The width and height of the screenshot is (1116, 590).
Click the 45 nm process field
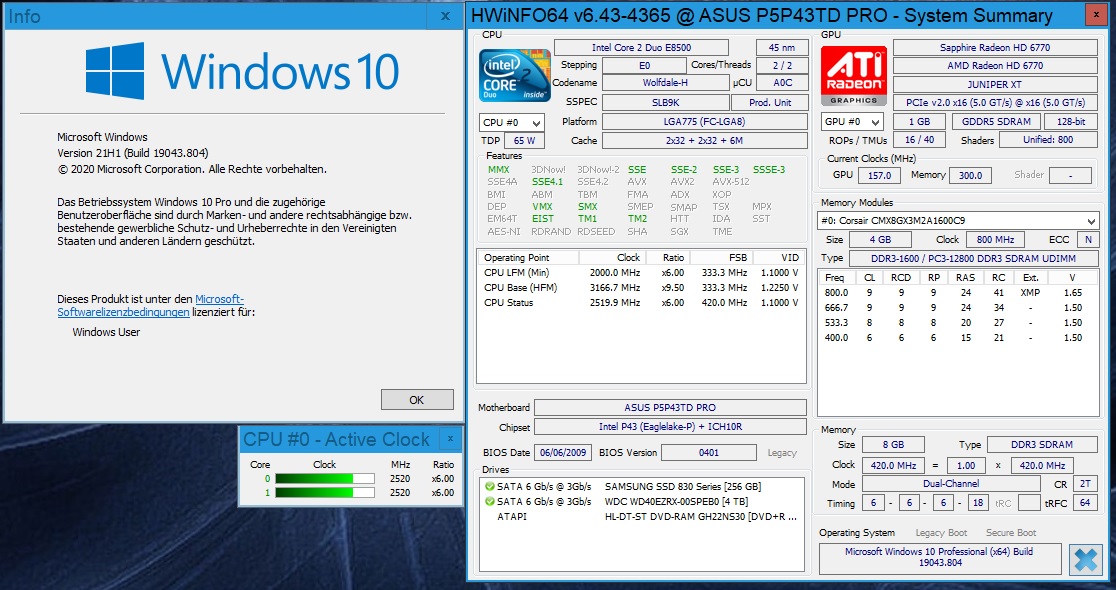[x=782, y=48]
